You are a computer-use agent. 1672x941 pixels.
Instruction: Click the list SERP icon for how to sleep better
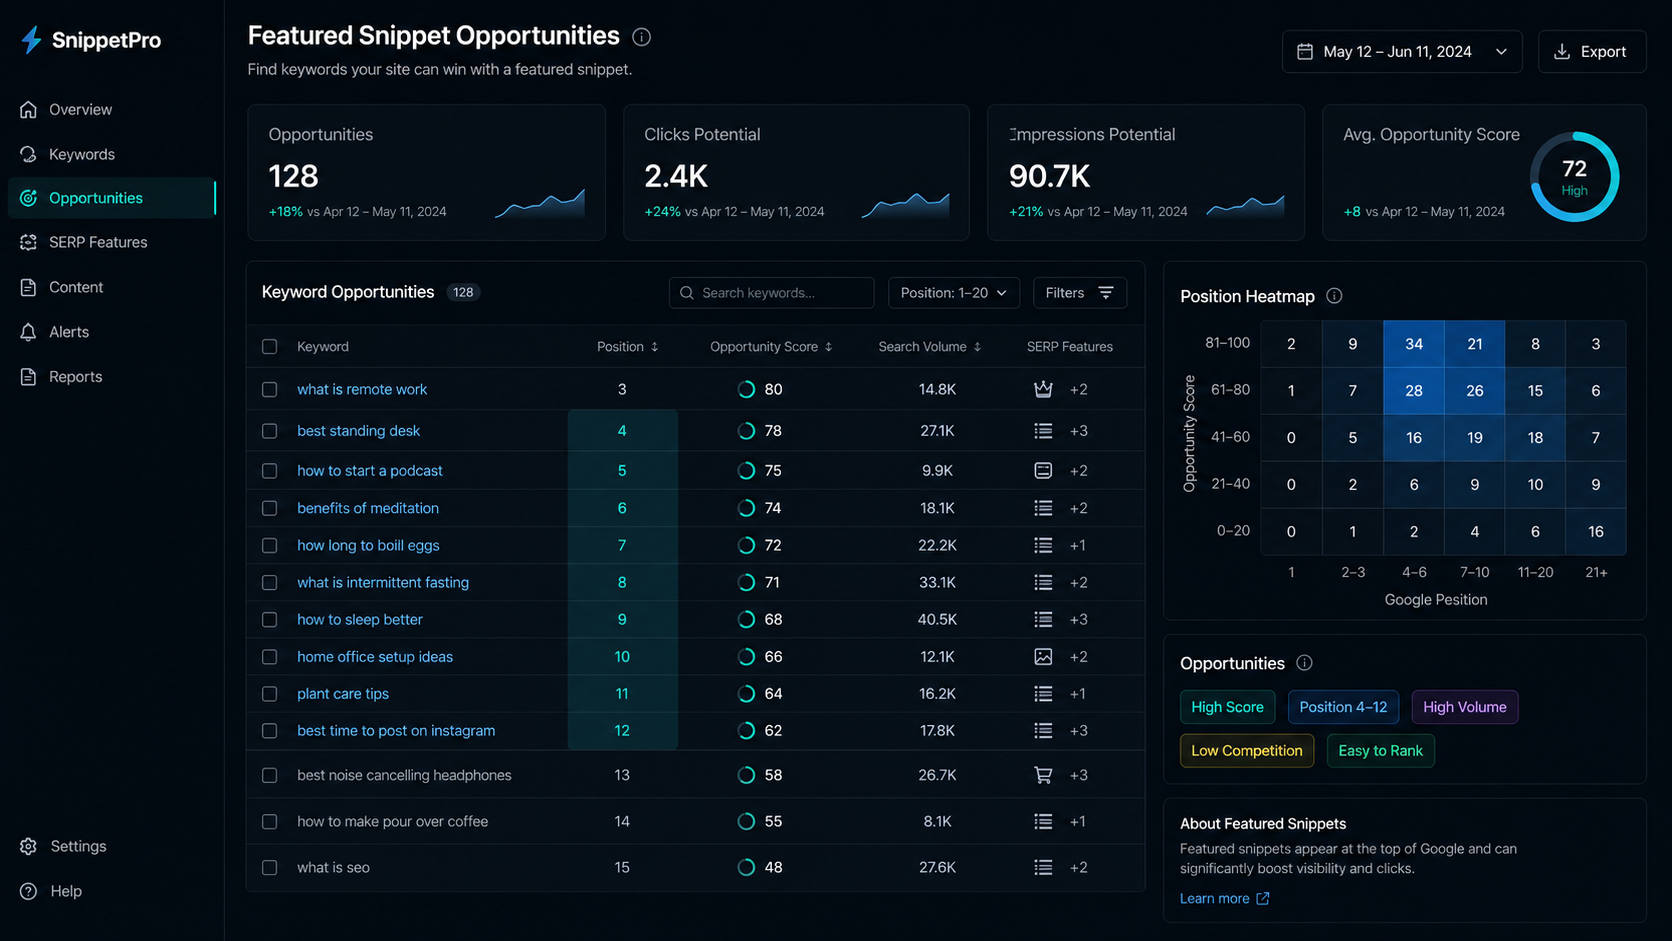tap(1043, 619)
